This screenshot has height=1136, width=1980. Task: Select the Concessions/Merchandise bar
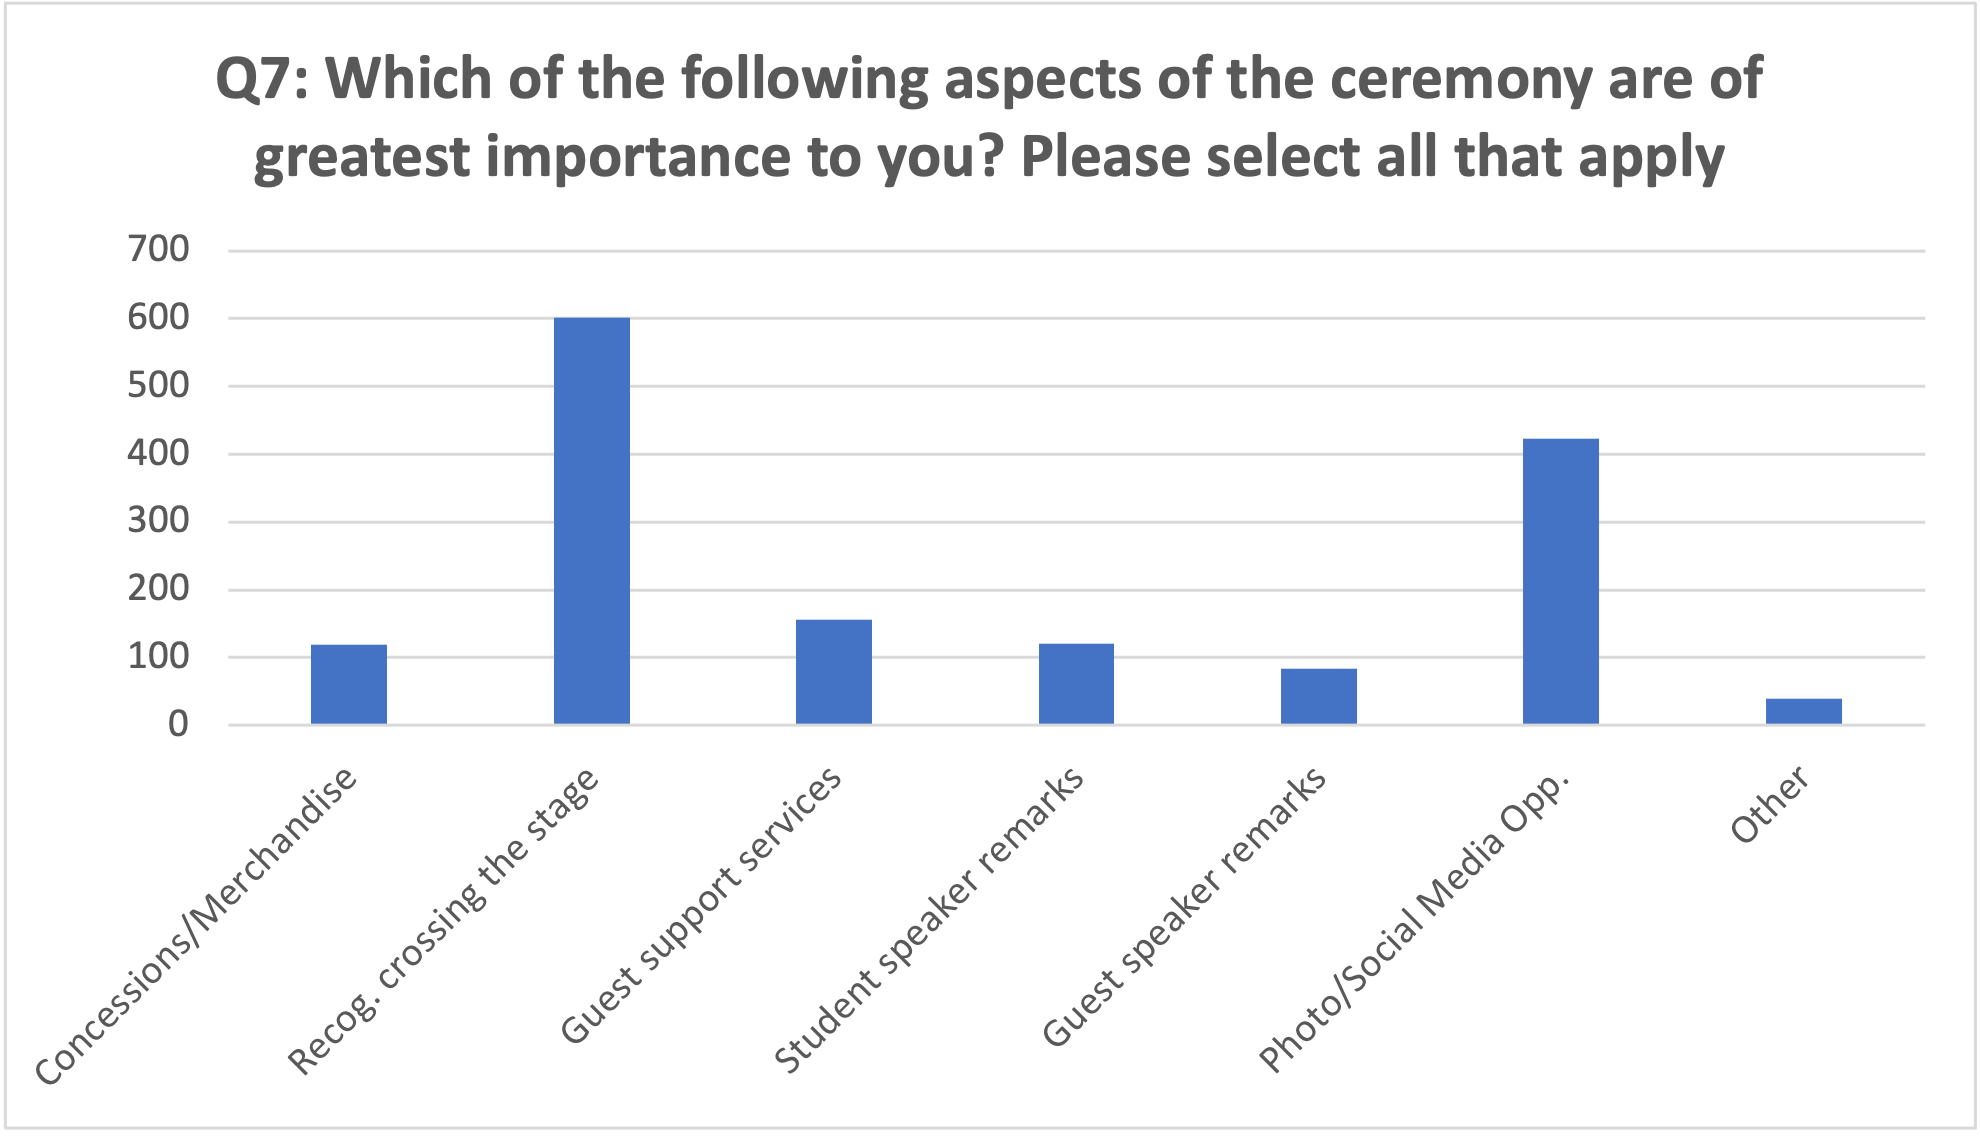point(348,684)
